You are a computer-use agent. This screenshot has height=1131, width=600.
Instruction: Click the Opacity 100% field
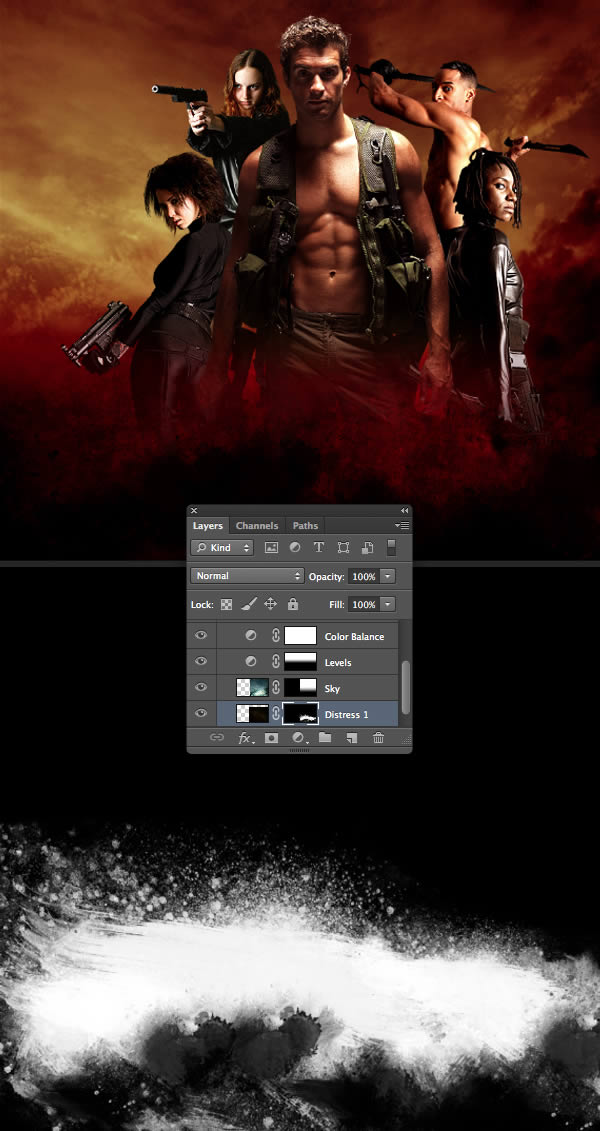[364, 576]
